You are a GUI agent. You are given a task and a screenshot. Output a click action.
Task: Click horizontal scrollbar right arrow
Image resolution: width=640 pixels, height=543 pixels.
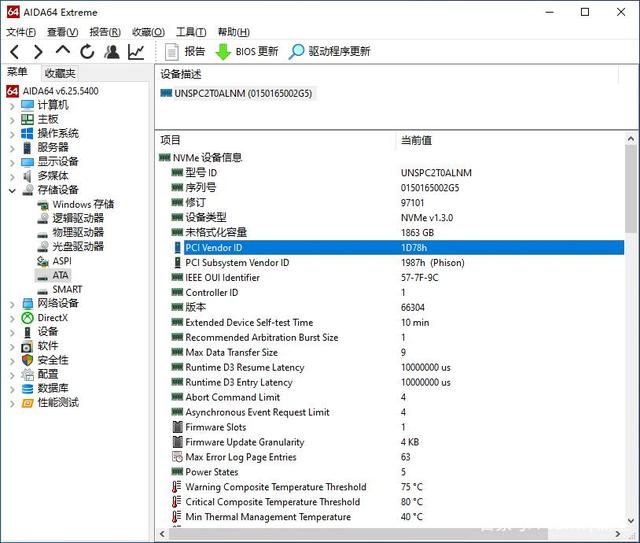(x=618, y=534)
